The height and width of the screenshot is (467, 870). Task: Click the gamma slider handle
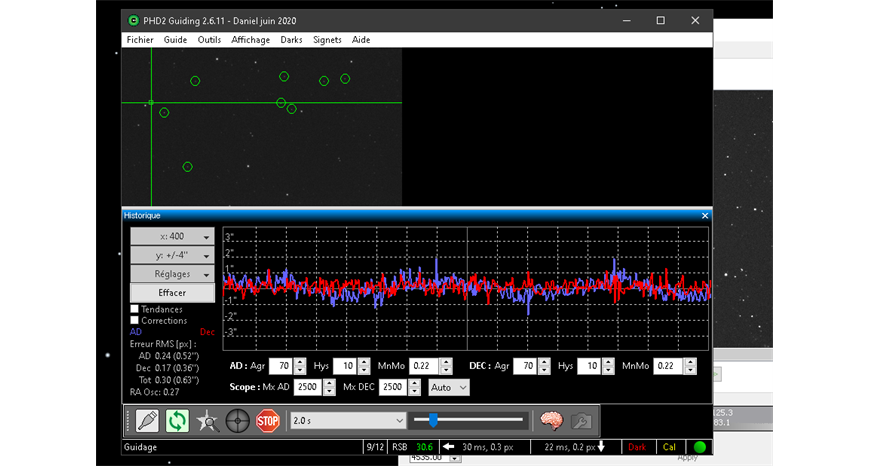click(433, 420)
